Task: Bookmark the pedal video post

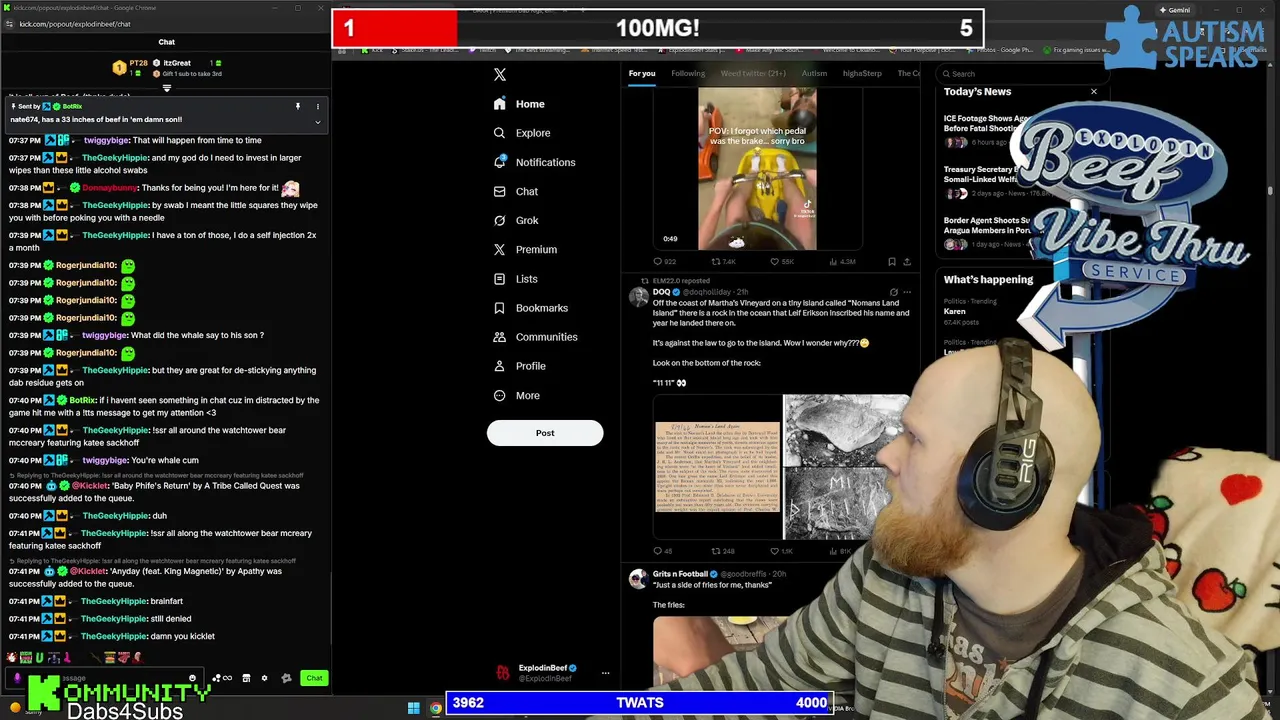Action: 892,262
